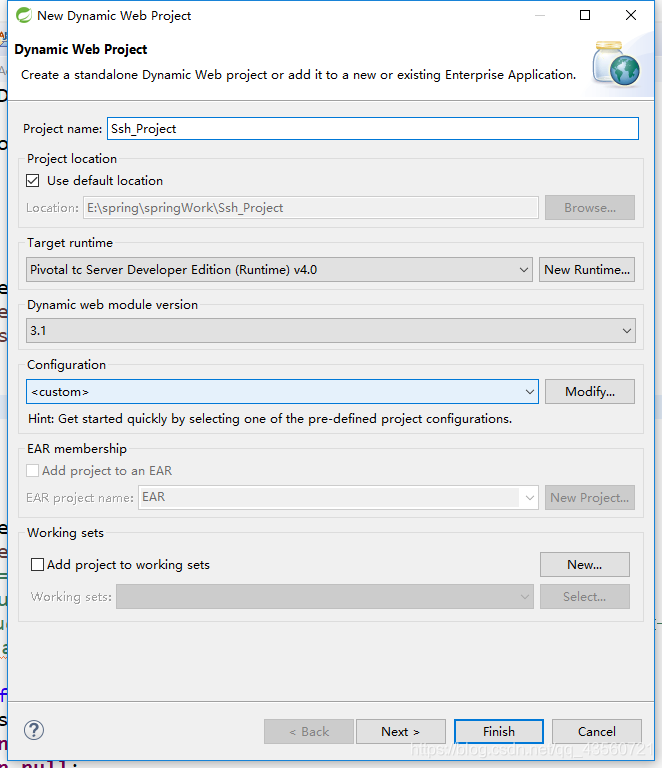This screenshot has width=662, height=768.
Task: Click the Browse... button
Action: tap(590, 208)
